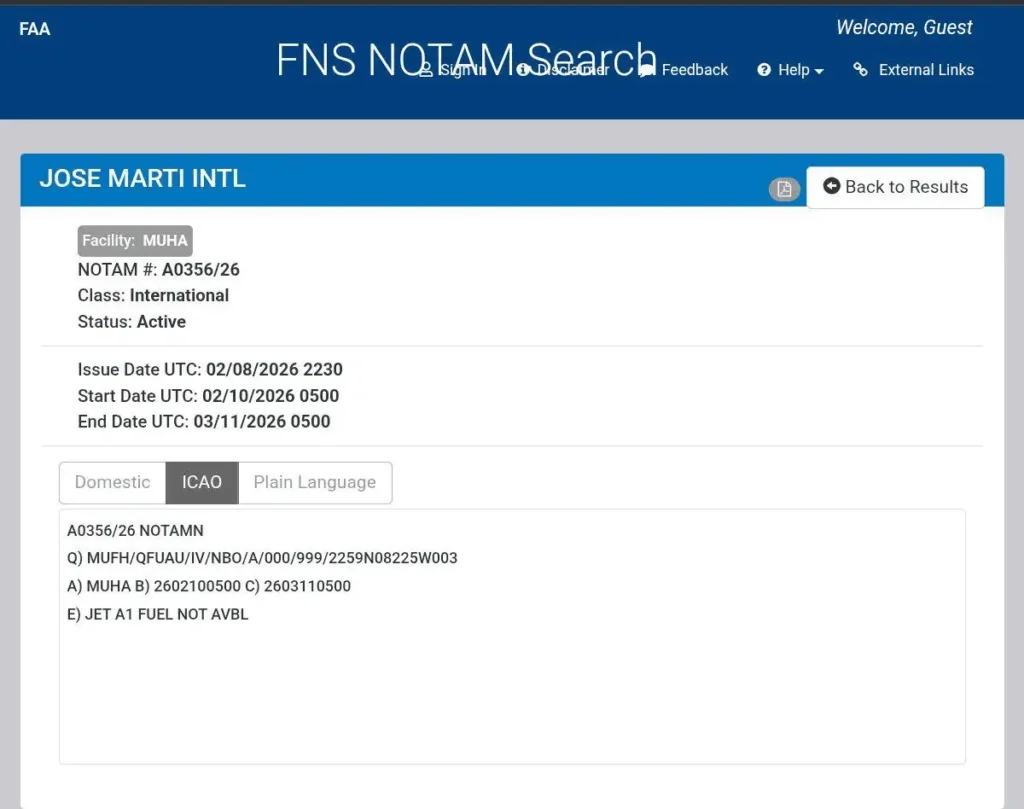Viewport: 1024px width, 809px height.
Task: Click the Facility MUHA badge
Action: [135, 241]
